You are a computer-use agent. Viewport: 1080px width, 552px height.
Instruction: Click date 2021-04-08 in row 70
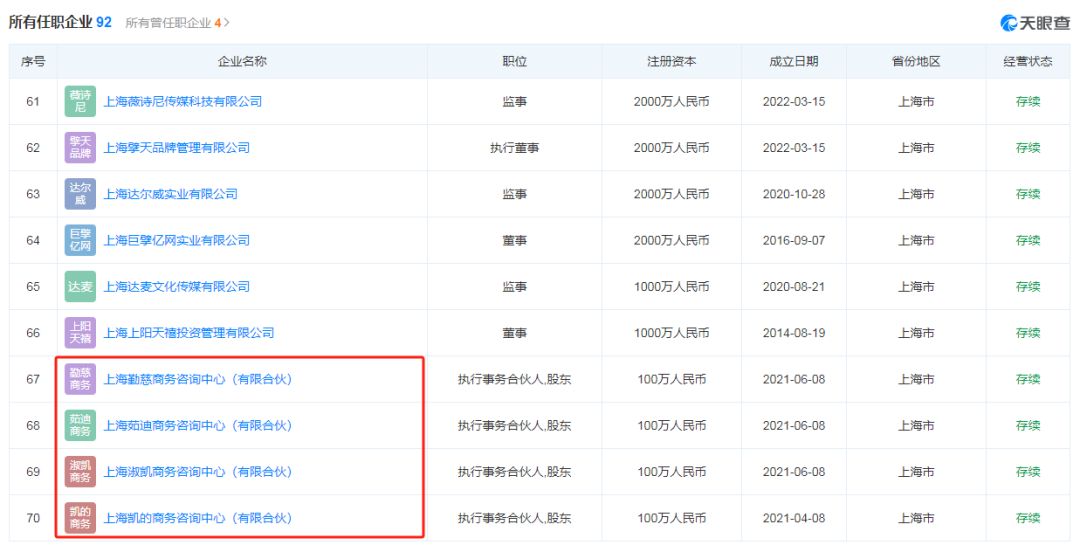(793, 518)
